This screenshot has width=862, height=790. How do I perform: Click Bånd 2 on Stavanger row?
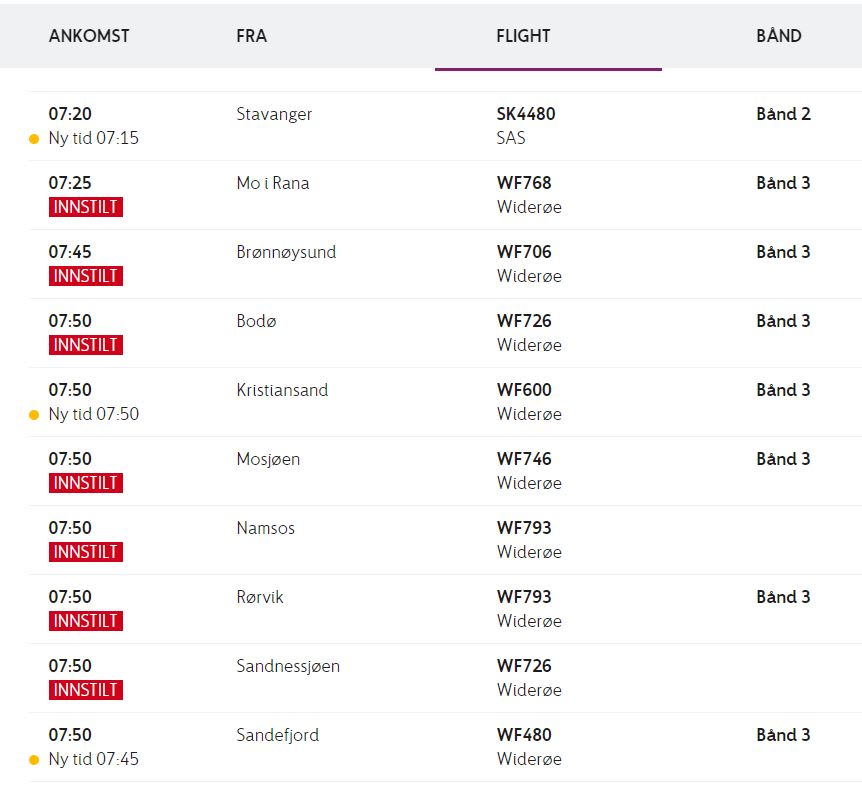click(783, 114)
